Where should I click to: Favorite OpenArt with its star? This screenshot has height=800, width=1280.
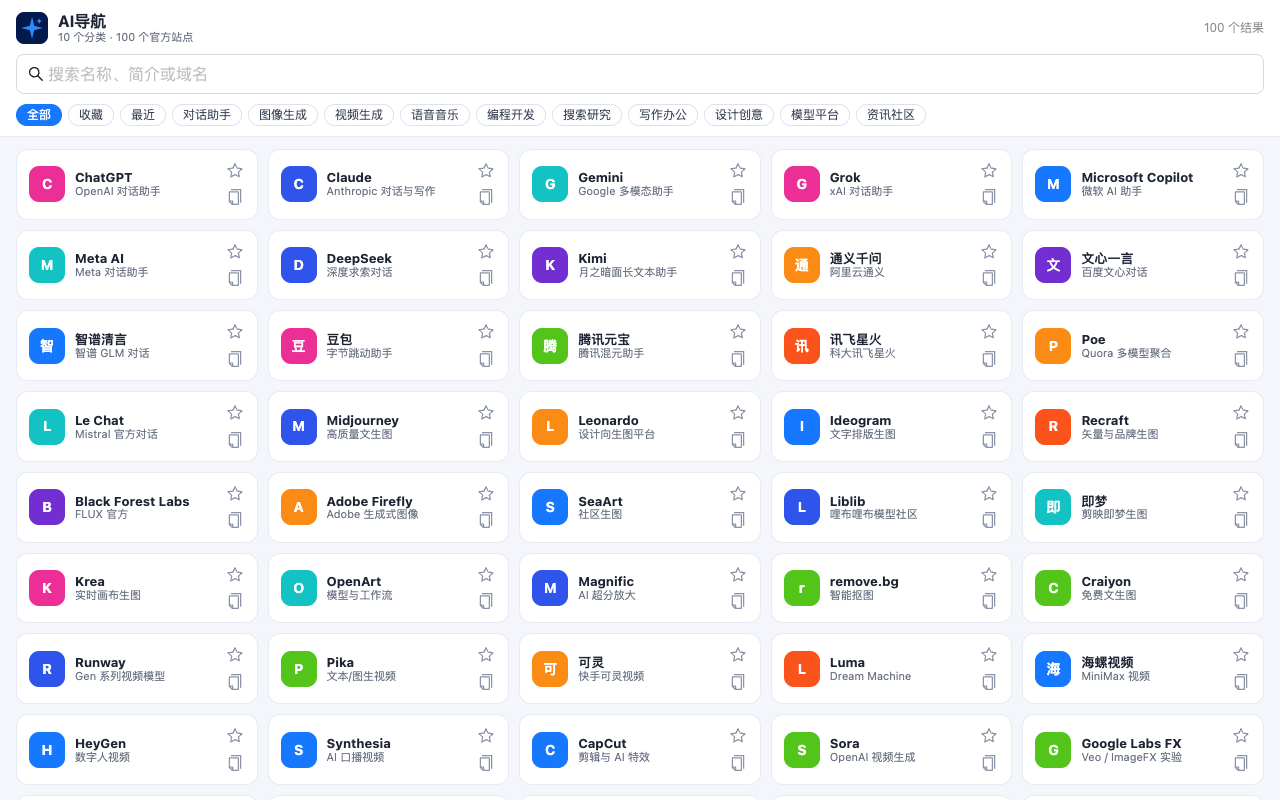click(486, 575)
